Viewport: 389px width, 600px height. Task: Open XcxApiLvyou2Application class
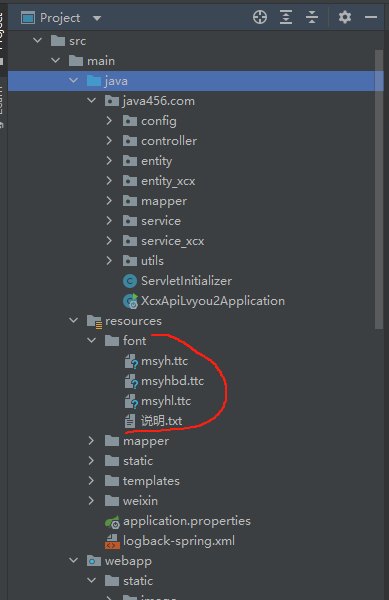pyautogui.click(x=213, y=301)
